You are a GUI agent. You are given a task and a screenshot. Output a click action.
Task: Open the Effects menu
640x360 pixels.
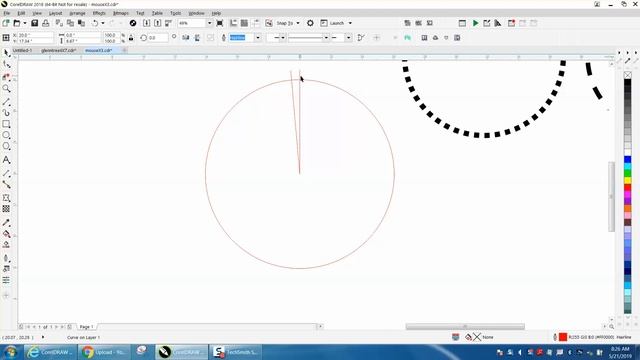coord(99,13)
